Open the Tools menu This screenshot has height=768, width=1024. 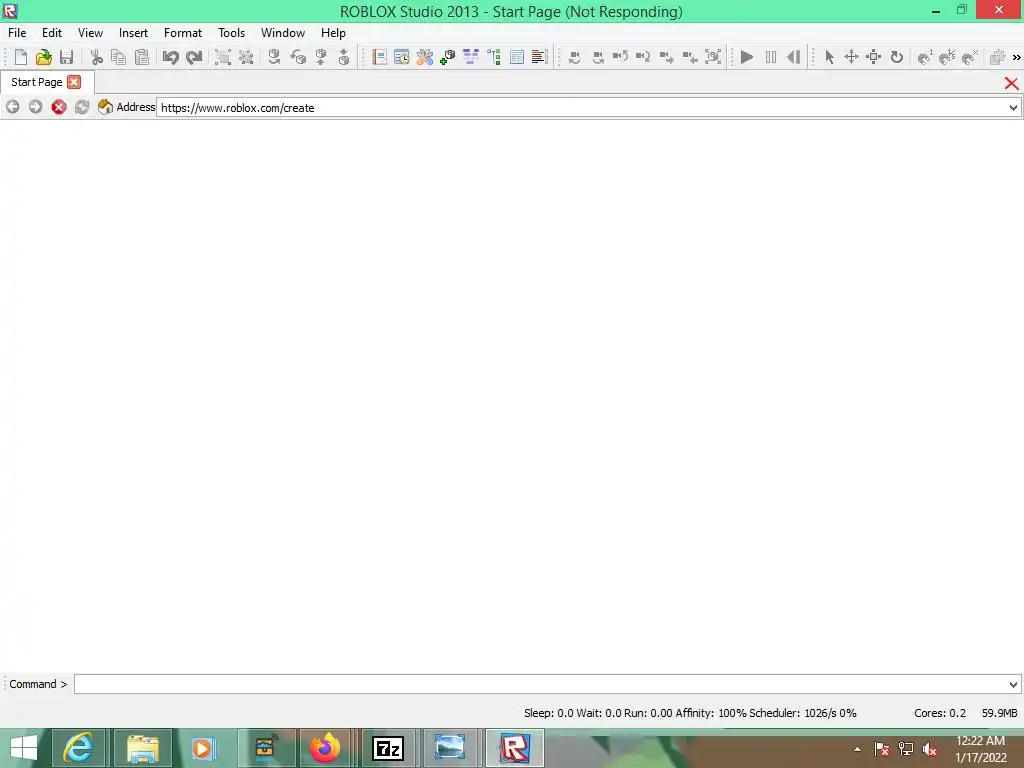231,33
